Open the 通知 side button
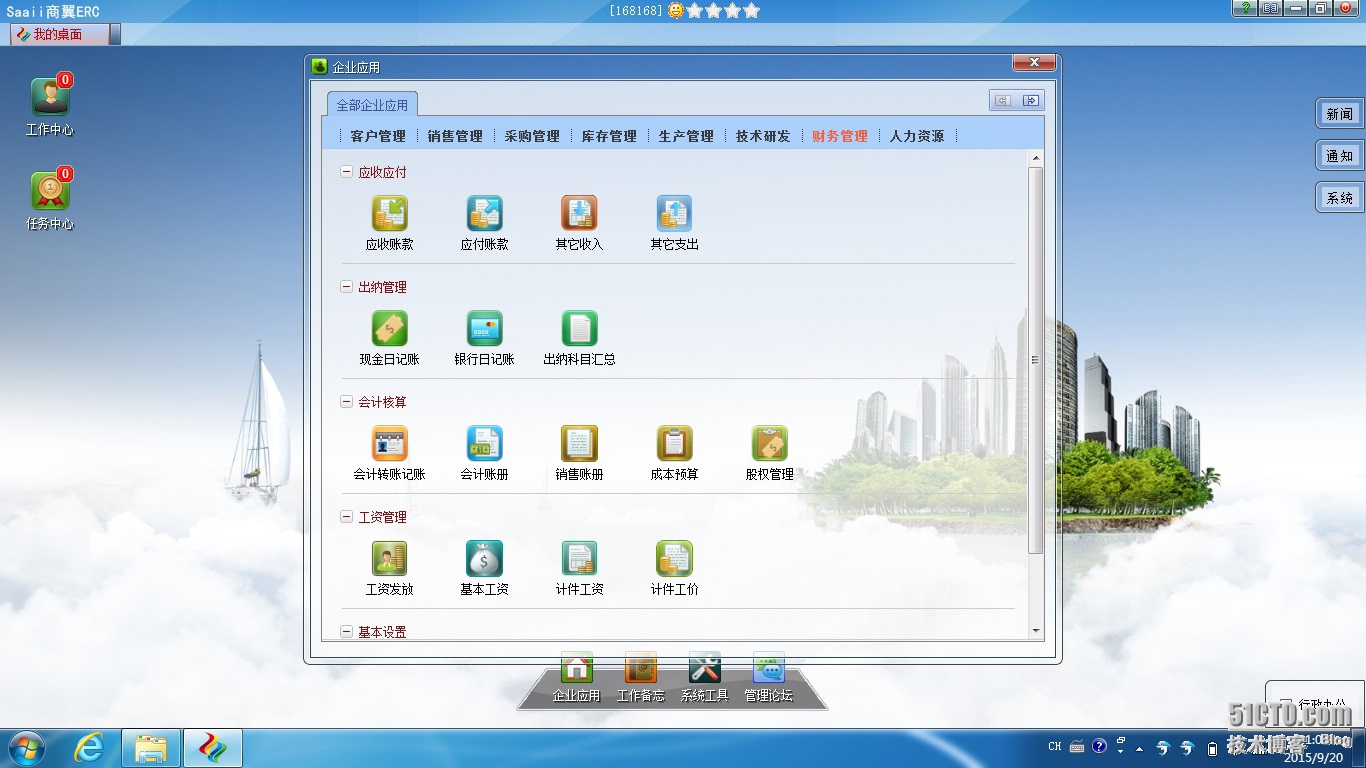 pyautogui.click(x=1340, y=156)
